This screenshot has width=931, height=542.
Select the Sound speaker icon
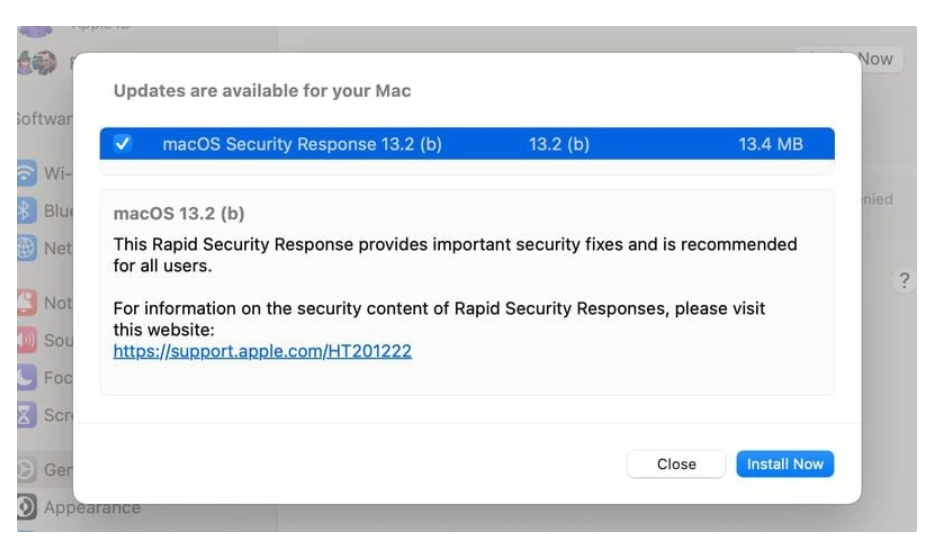pyautogui.click(x=26, y=340)
